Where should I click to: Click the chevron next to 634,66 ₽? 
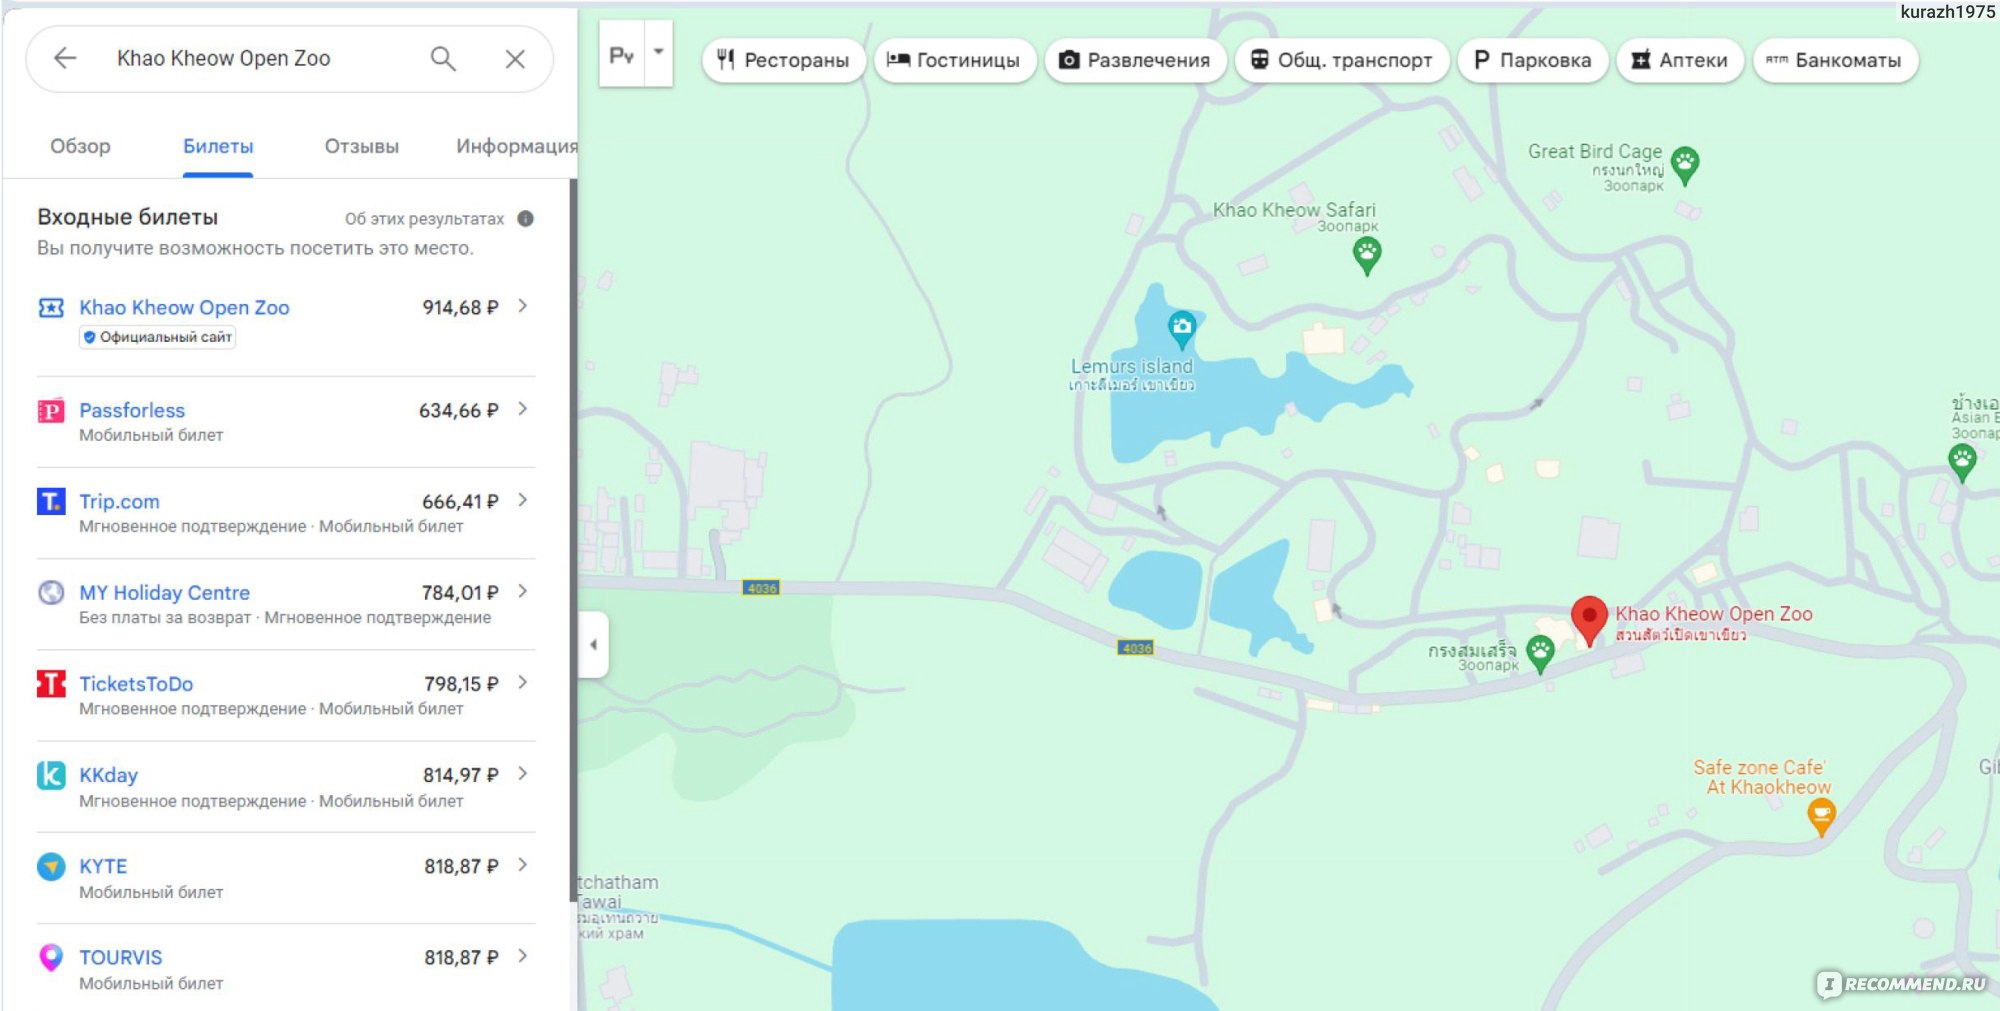click(x=523, y=409)
